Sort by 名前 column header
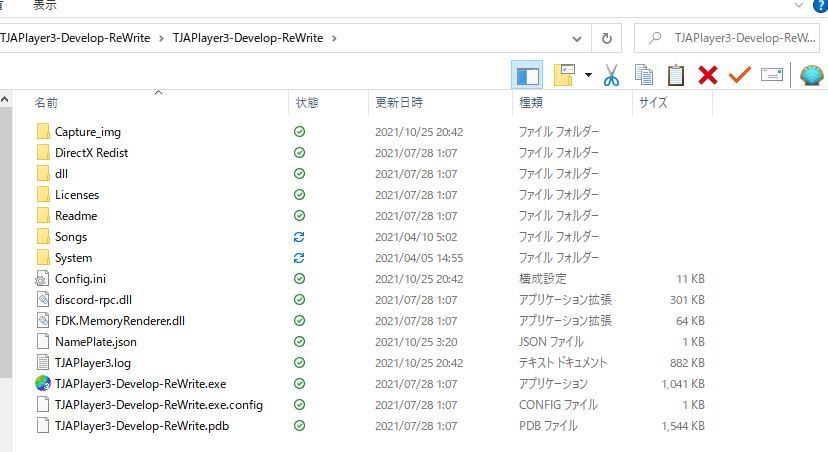The height and width of the screenshot is (452, 828). (46, 102)
